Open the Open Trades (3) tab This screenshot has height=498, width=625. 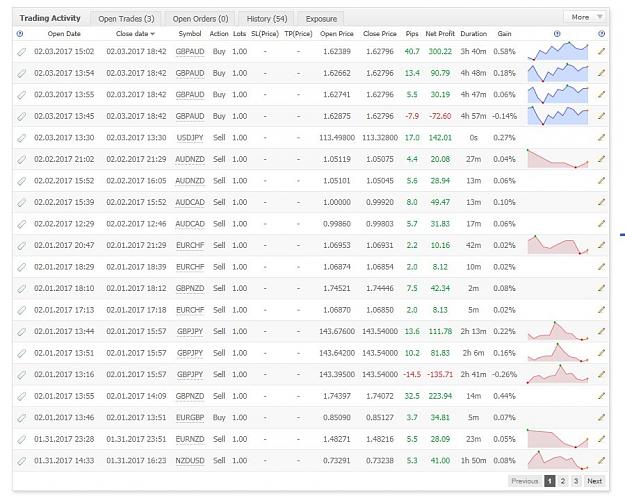coord(126,19)
